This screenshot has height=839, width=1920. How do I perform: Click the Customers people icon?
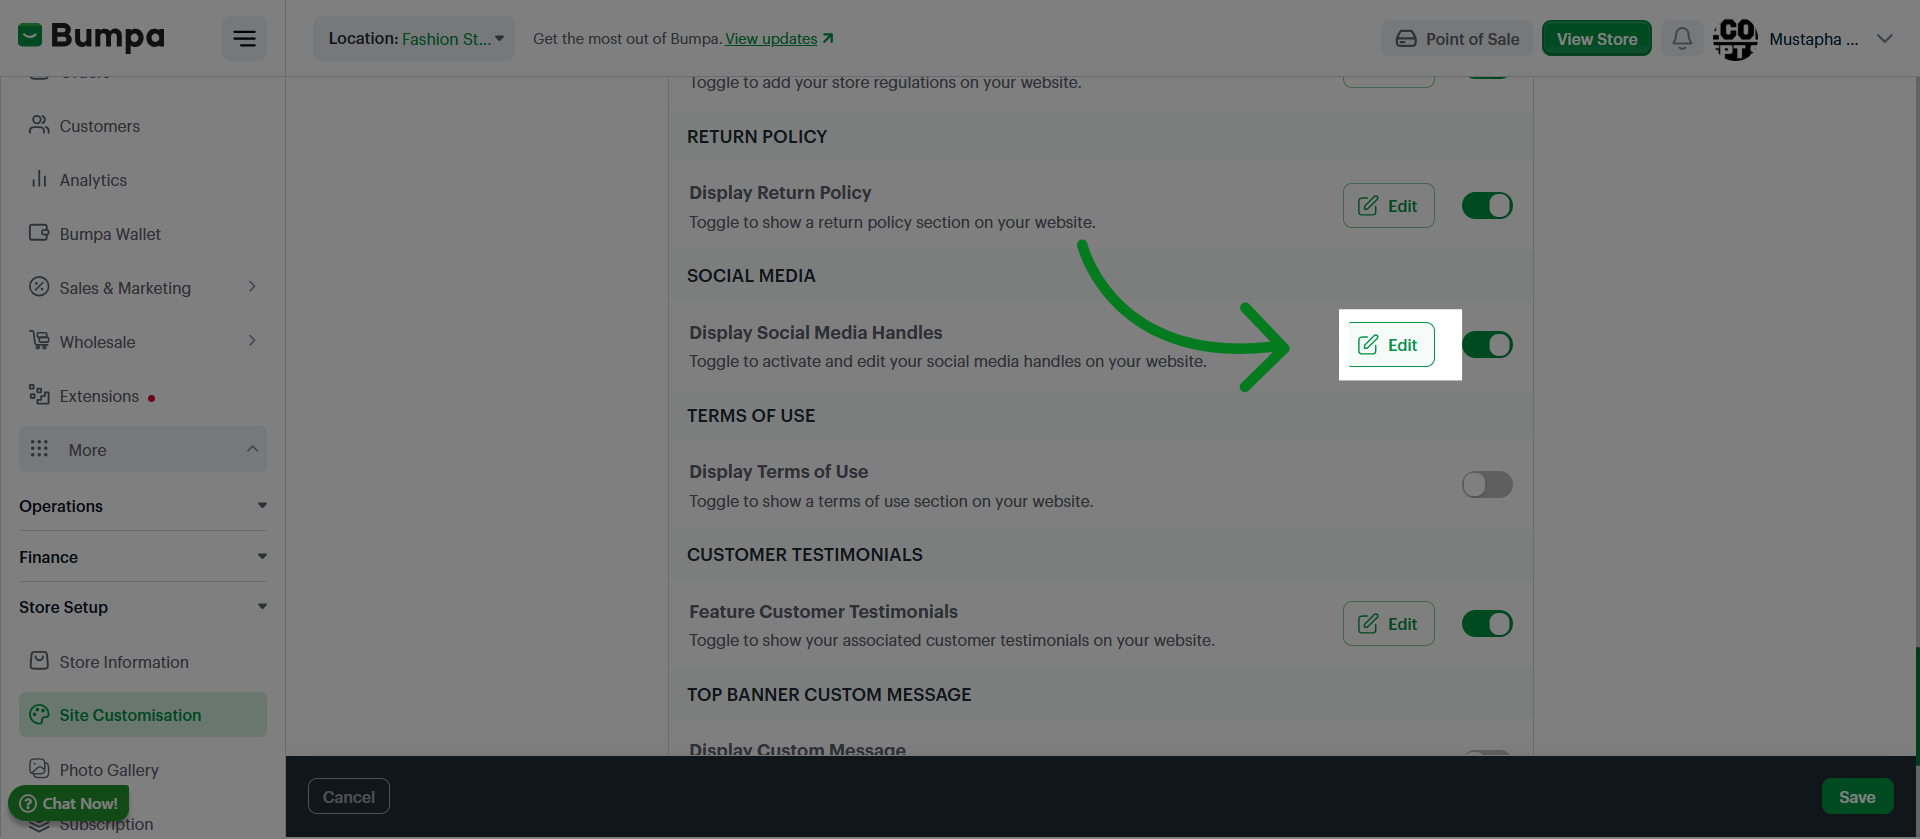(39, 125)
